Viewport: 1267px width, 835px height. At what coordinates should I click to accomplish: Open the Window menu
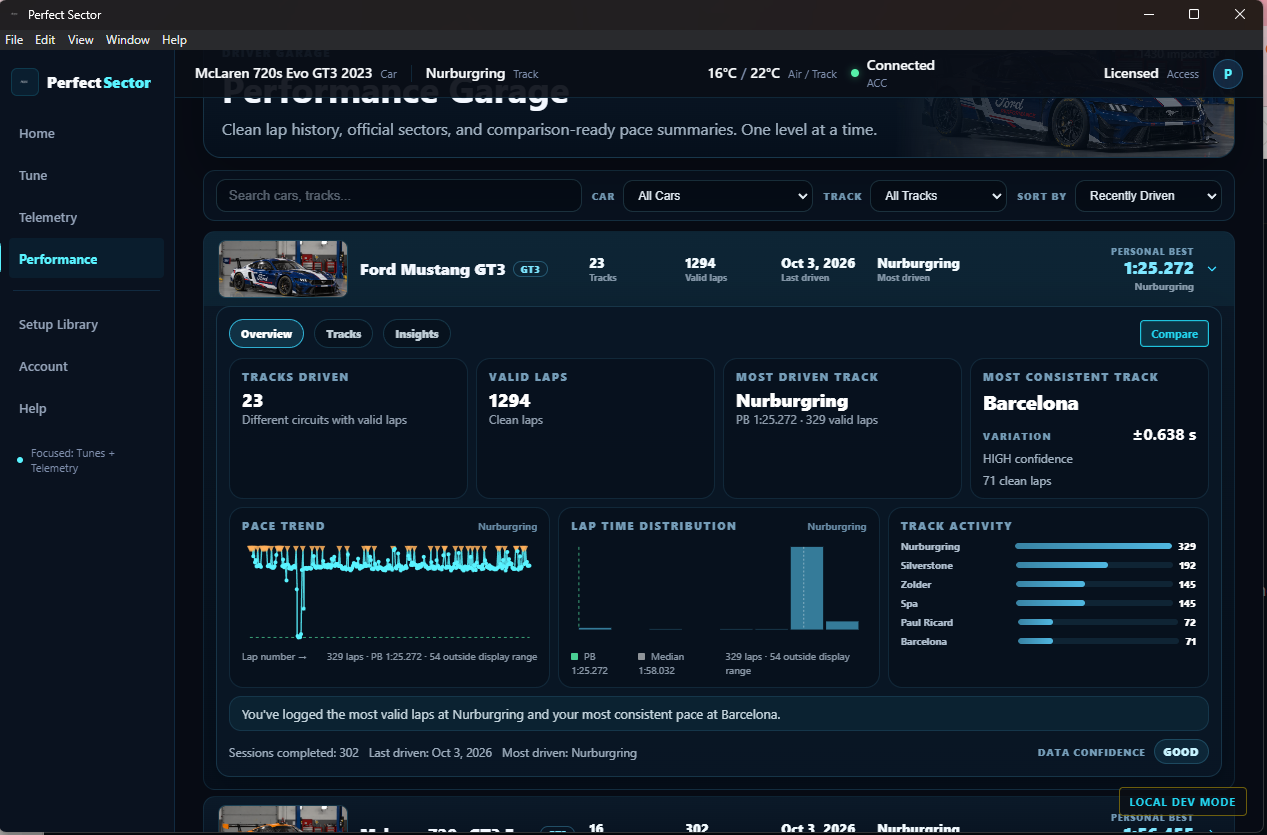128,40
